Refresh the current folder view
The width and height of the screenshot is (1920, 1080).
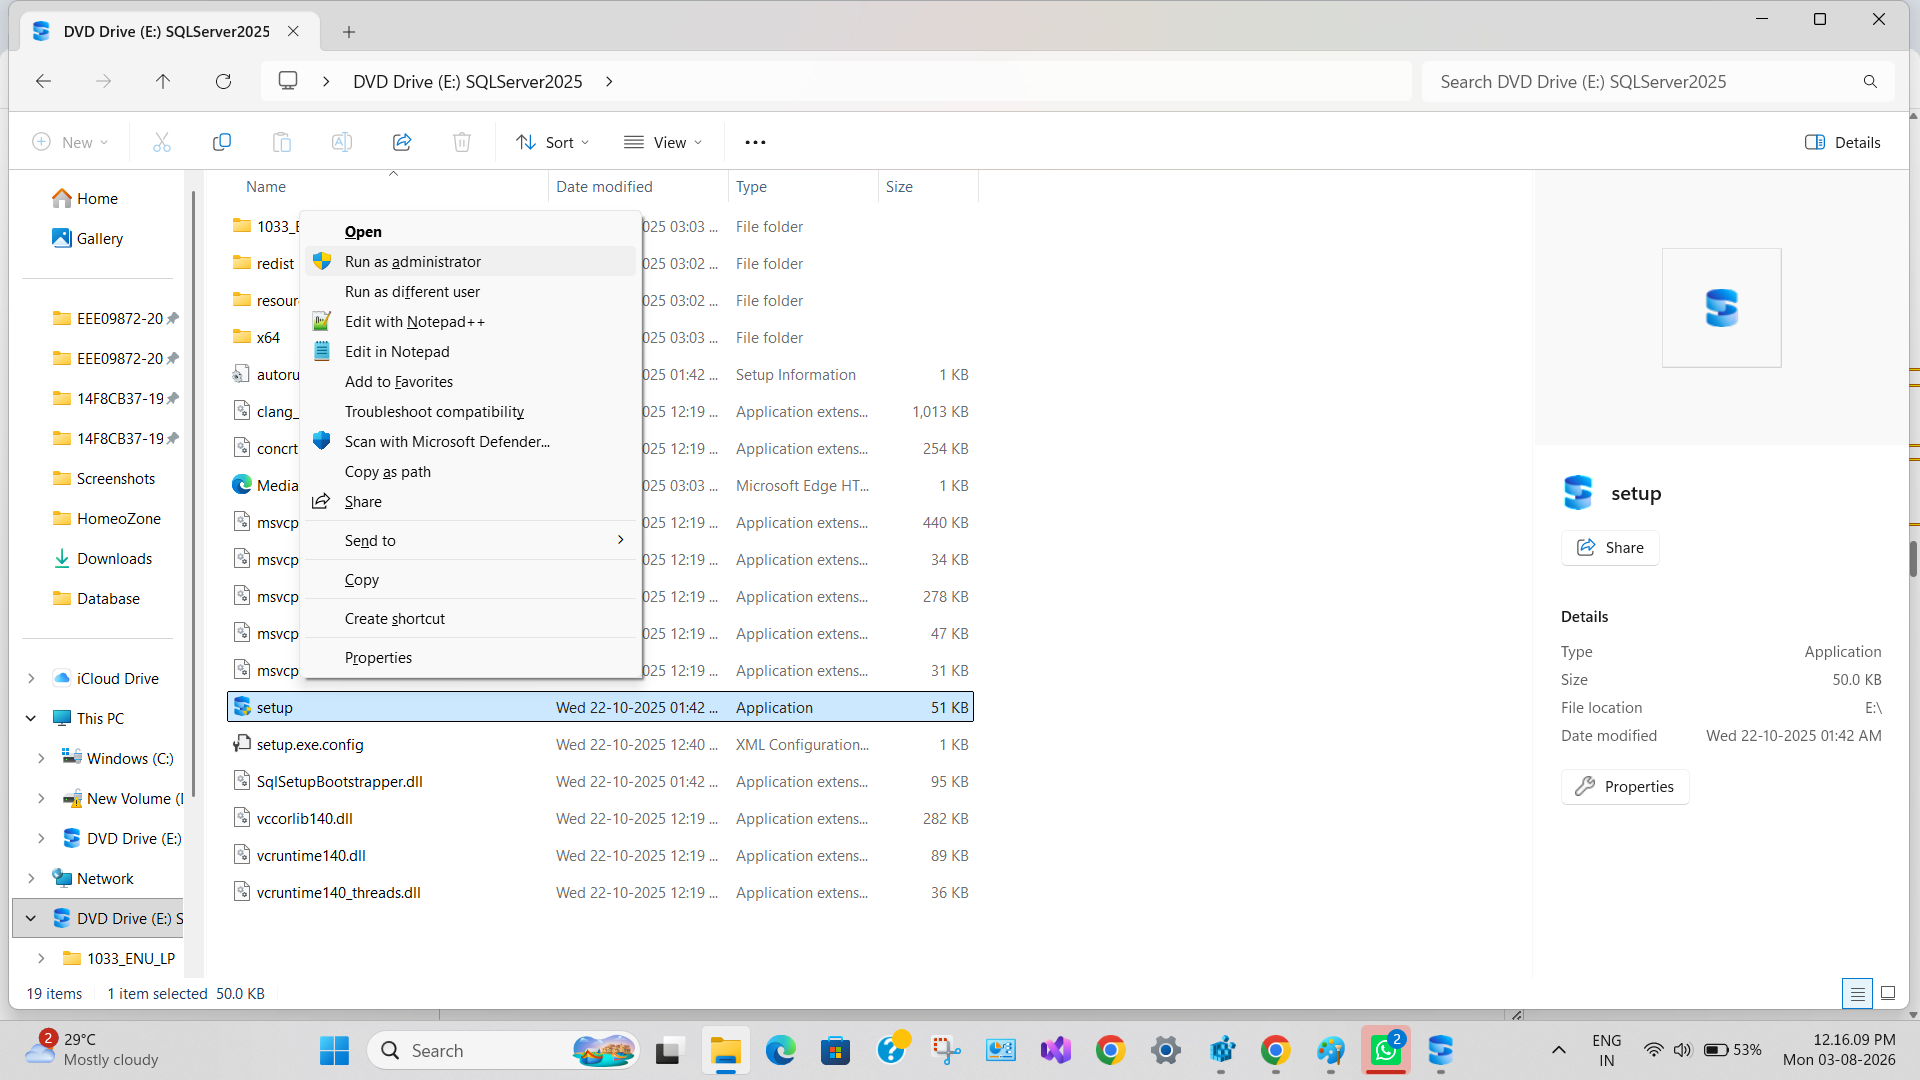point(223,81)
